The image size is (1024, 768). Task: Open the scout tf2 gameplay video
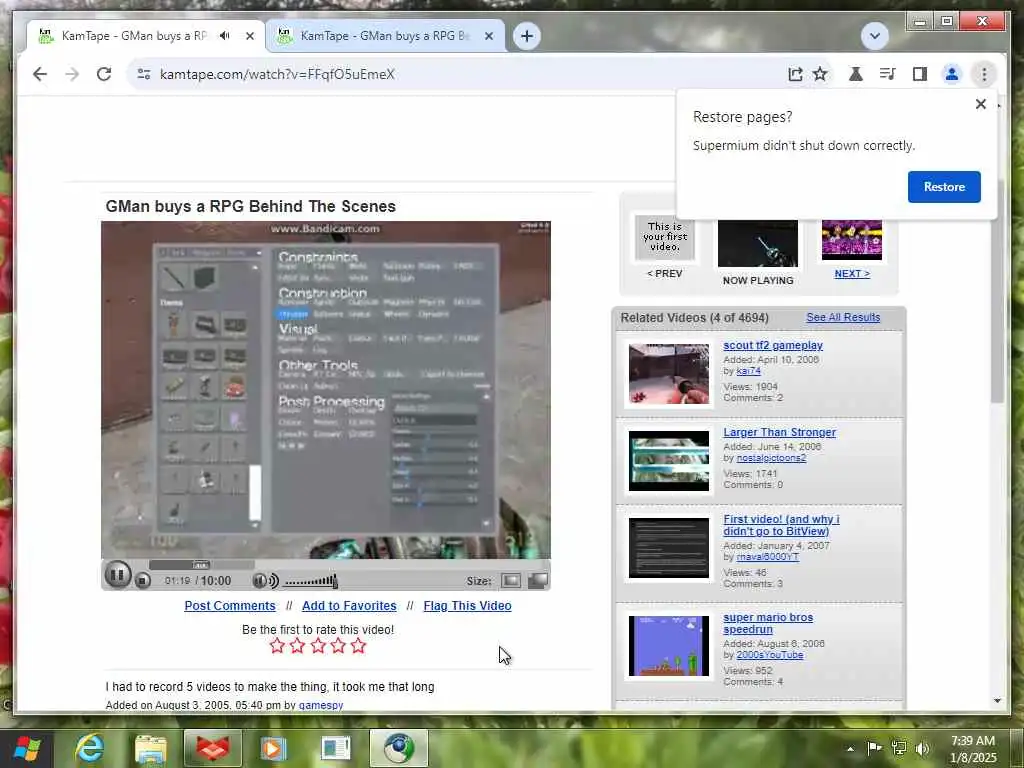773,345
